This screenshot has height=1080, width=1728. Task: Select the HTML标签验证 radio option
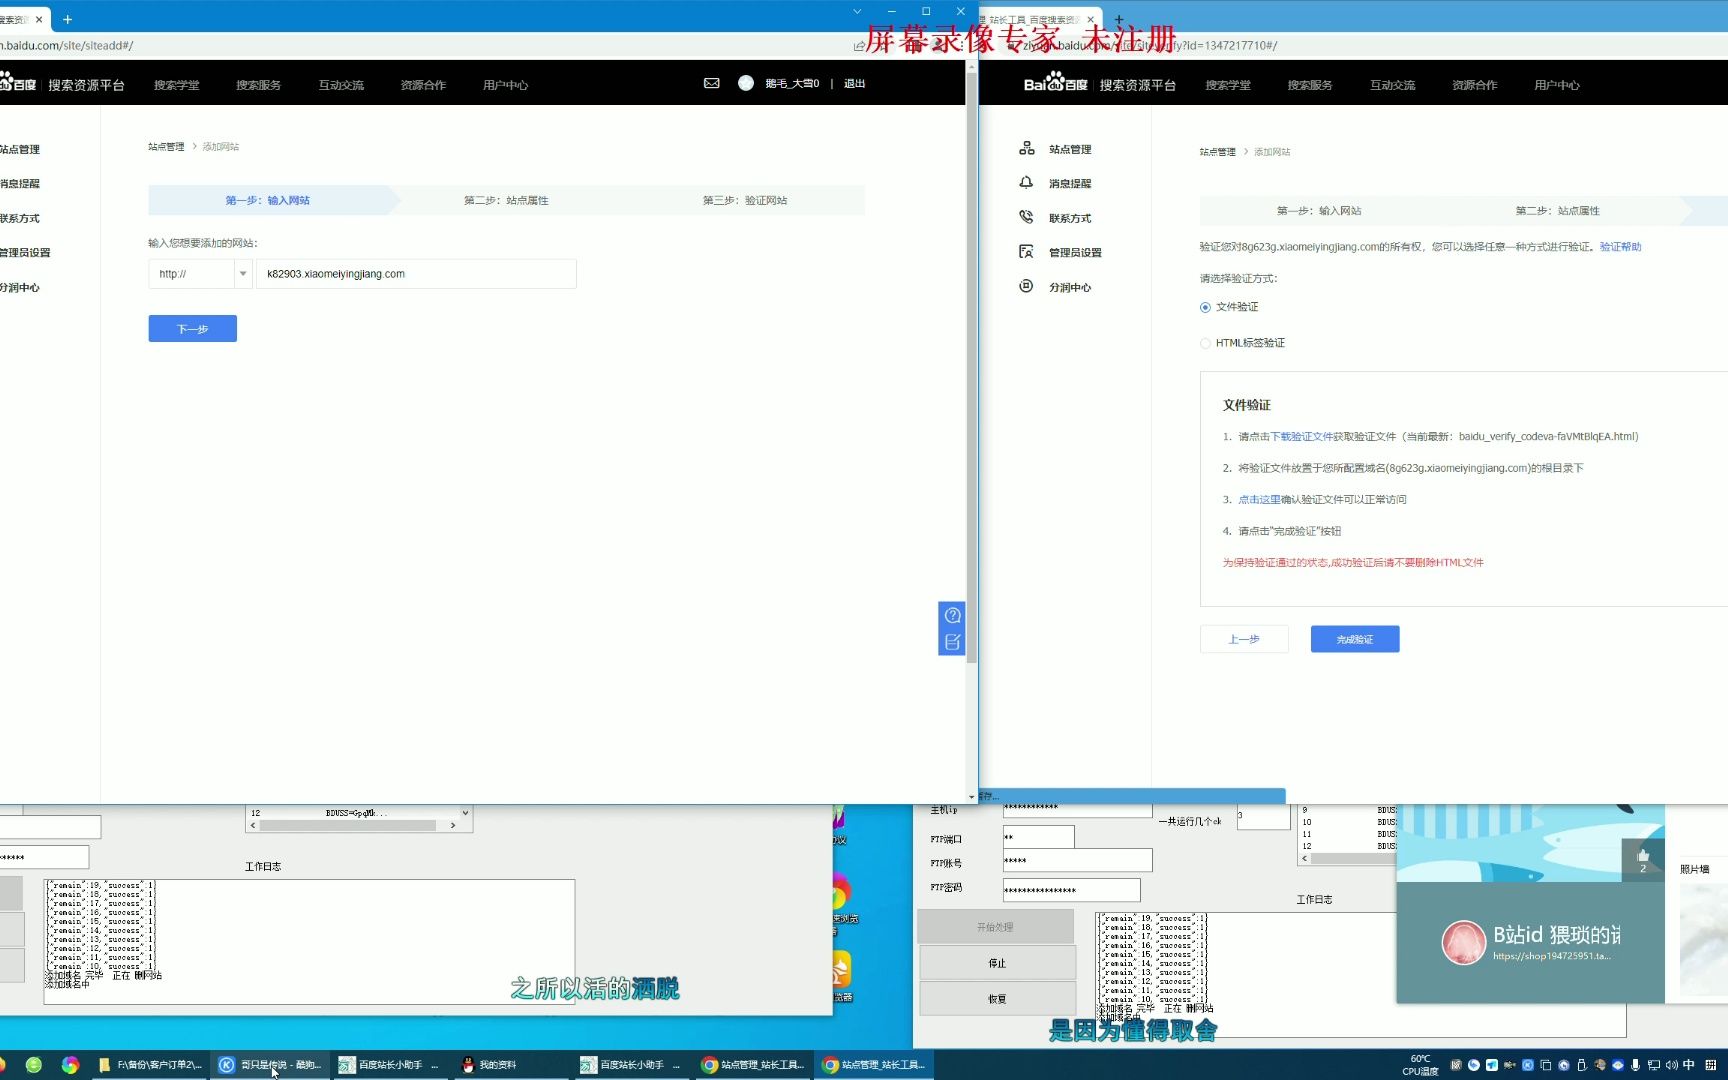(x=1205, y=343)
